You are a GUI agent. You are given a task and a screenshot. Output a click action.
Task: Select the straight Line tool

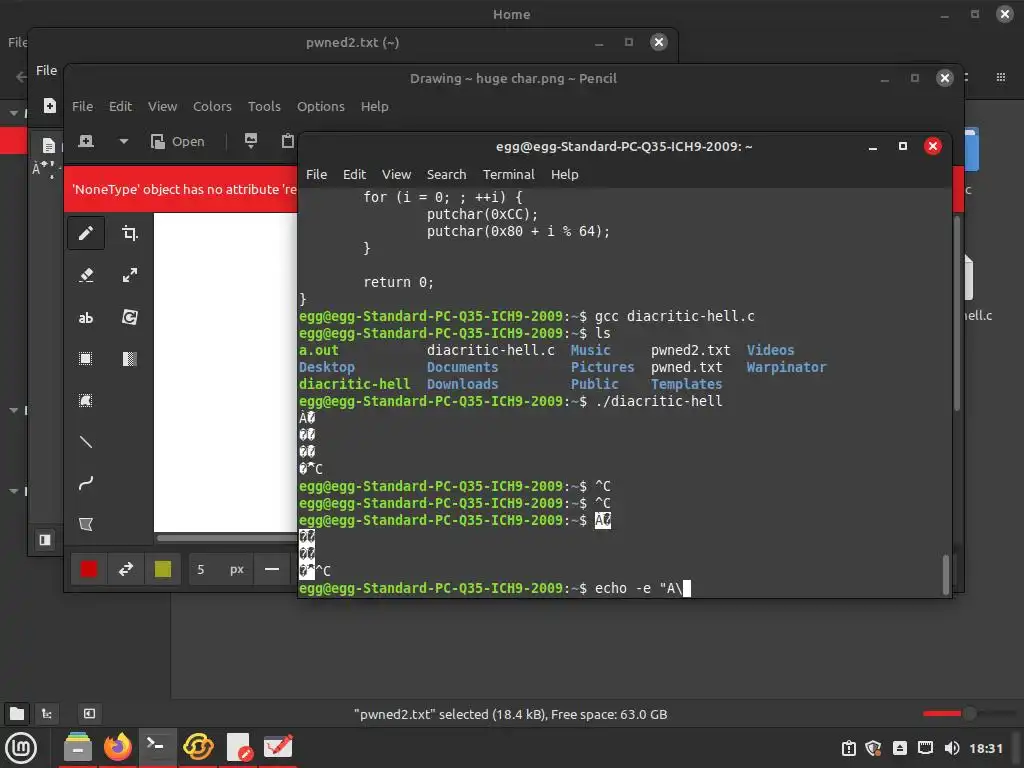pos(86,442)
